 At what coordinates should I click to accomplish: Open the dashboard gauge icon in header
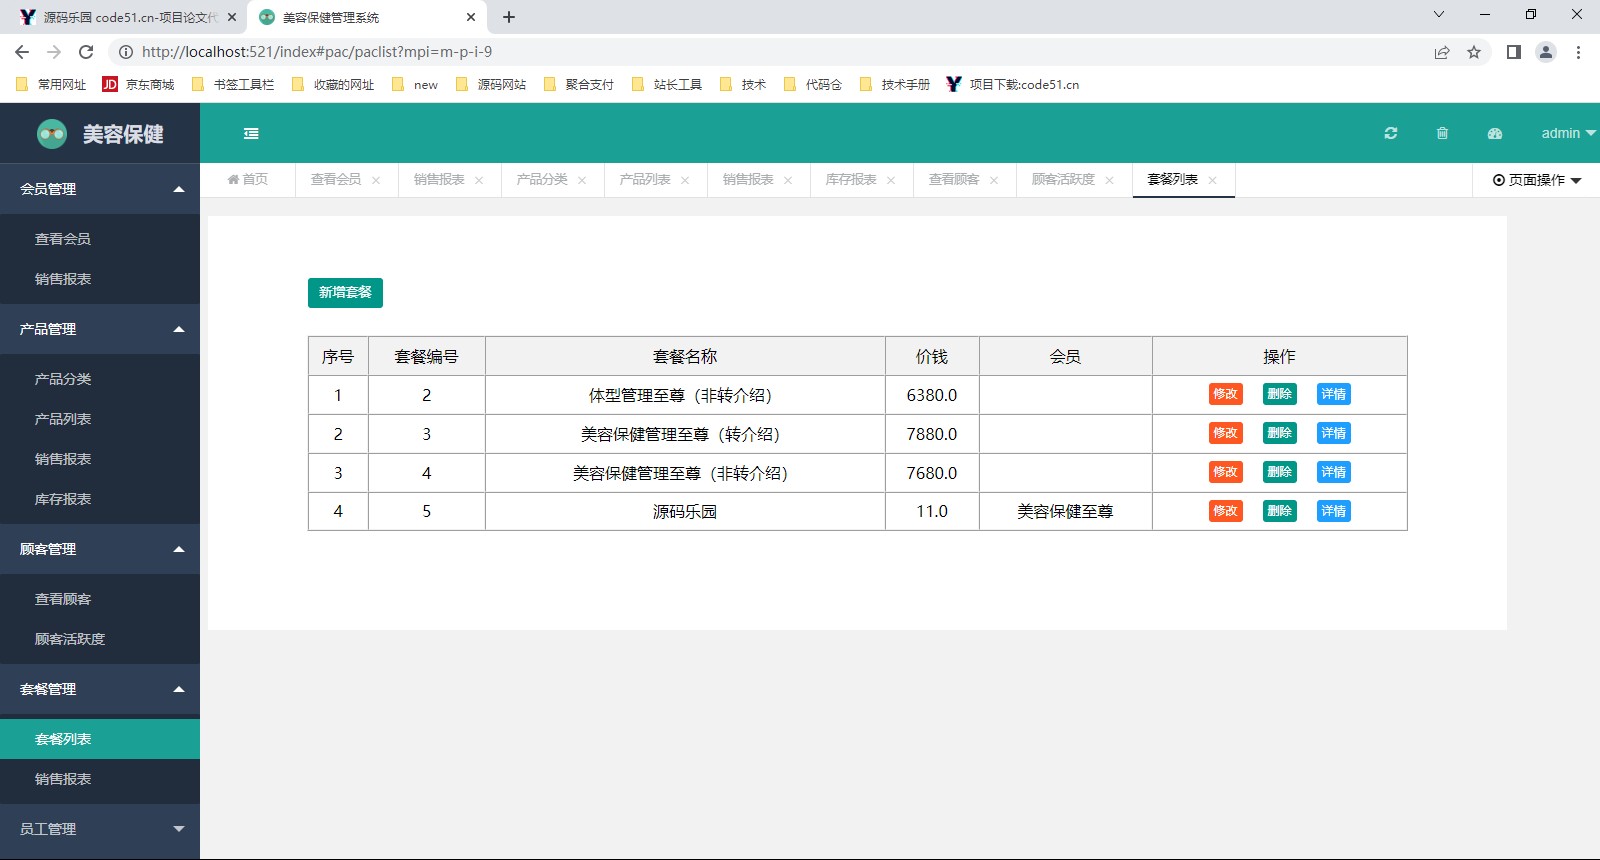pyautogui.click(x=1495, y=133)
